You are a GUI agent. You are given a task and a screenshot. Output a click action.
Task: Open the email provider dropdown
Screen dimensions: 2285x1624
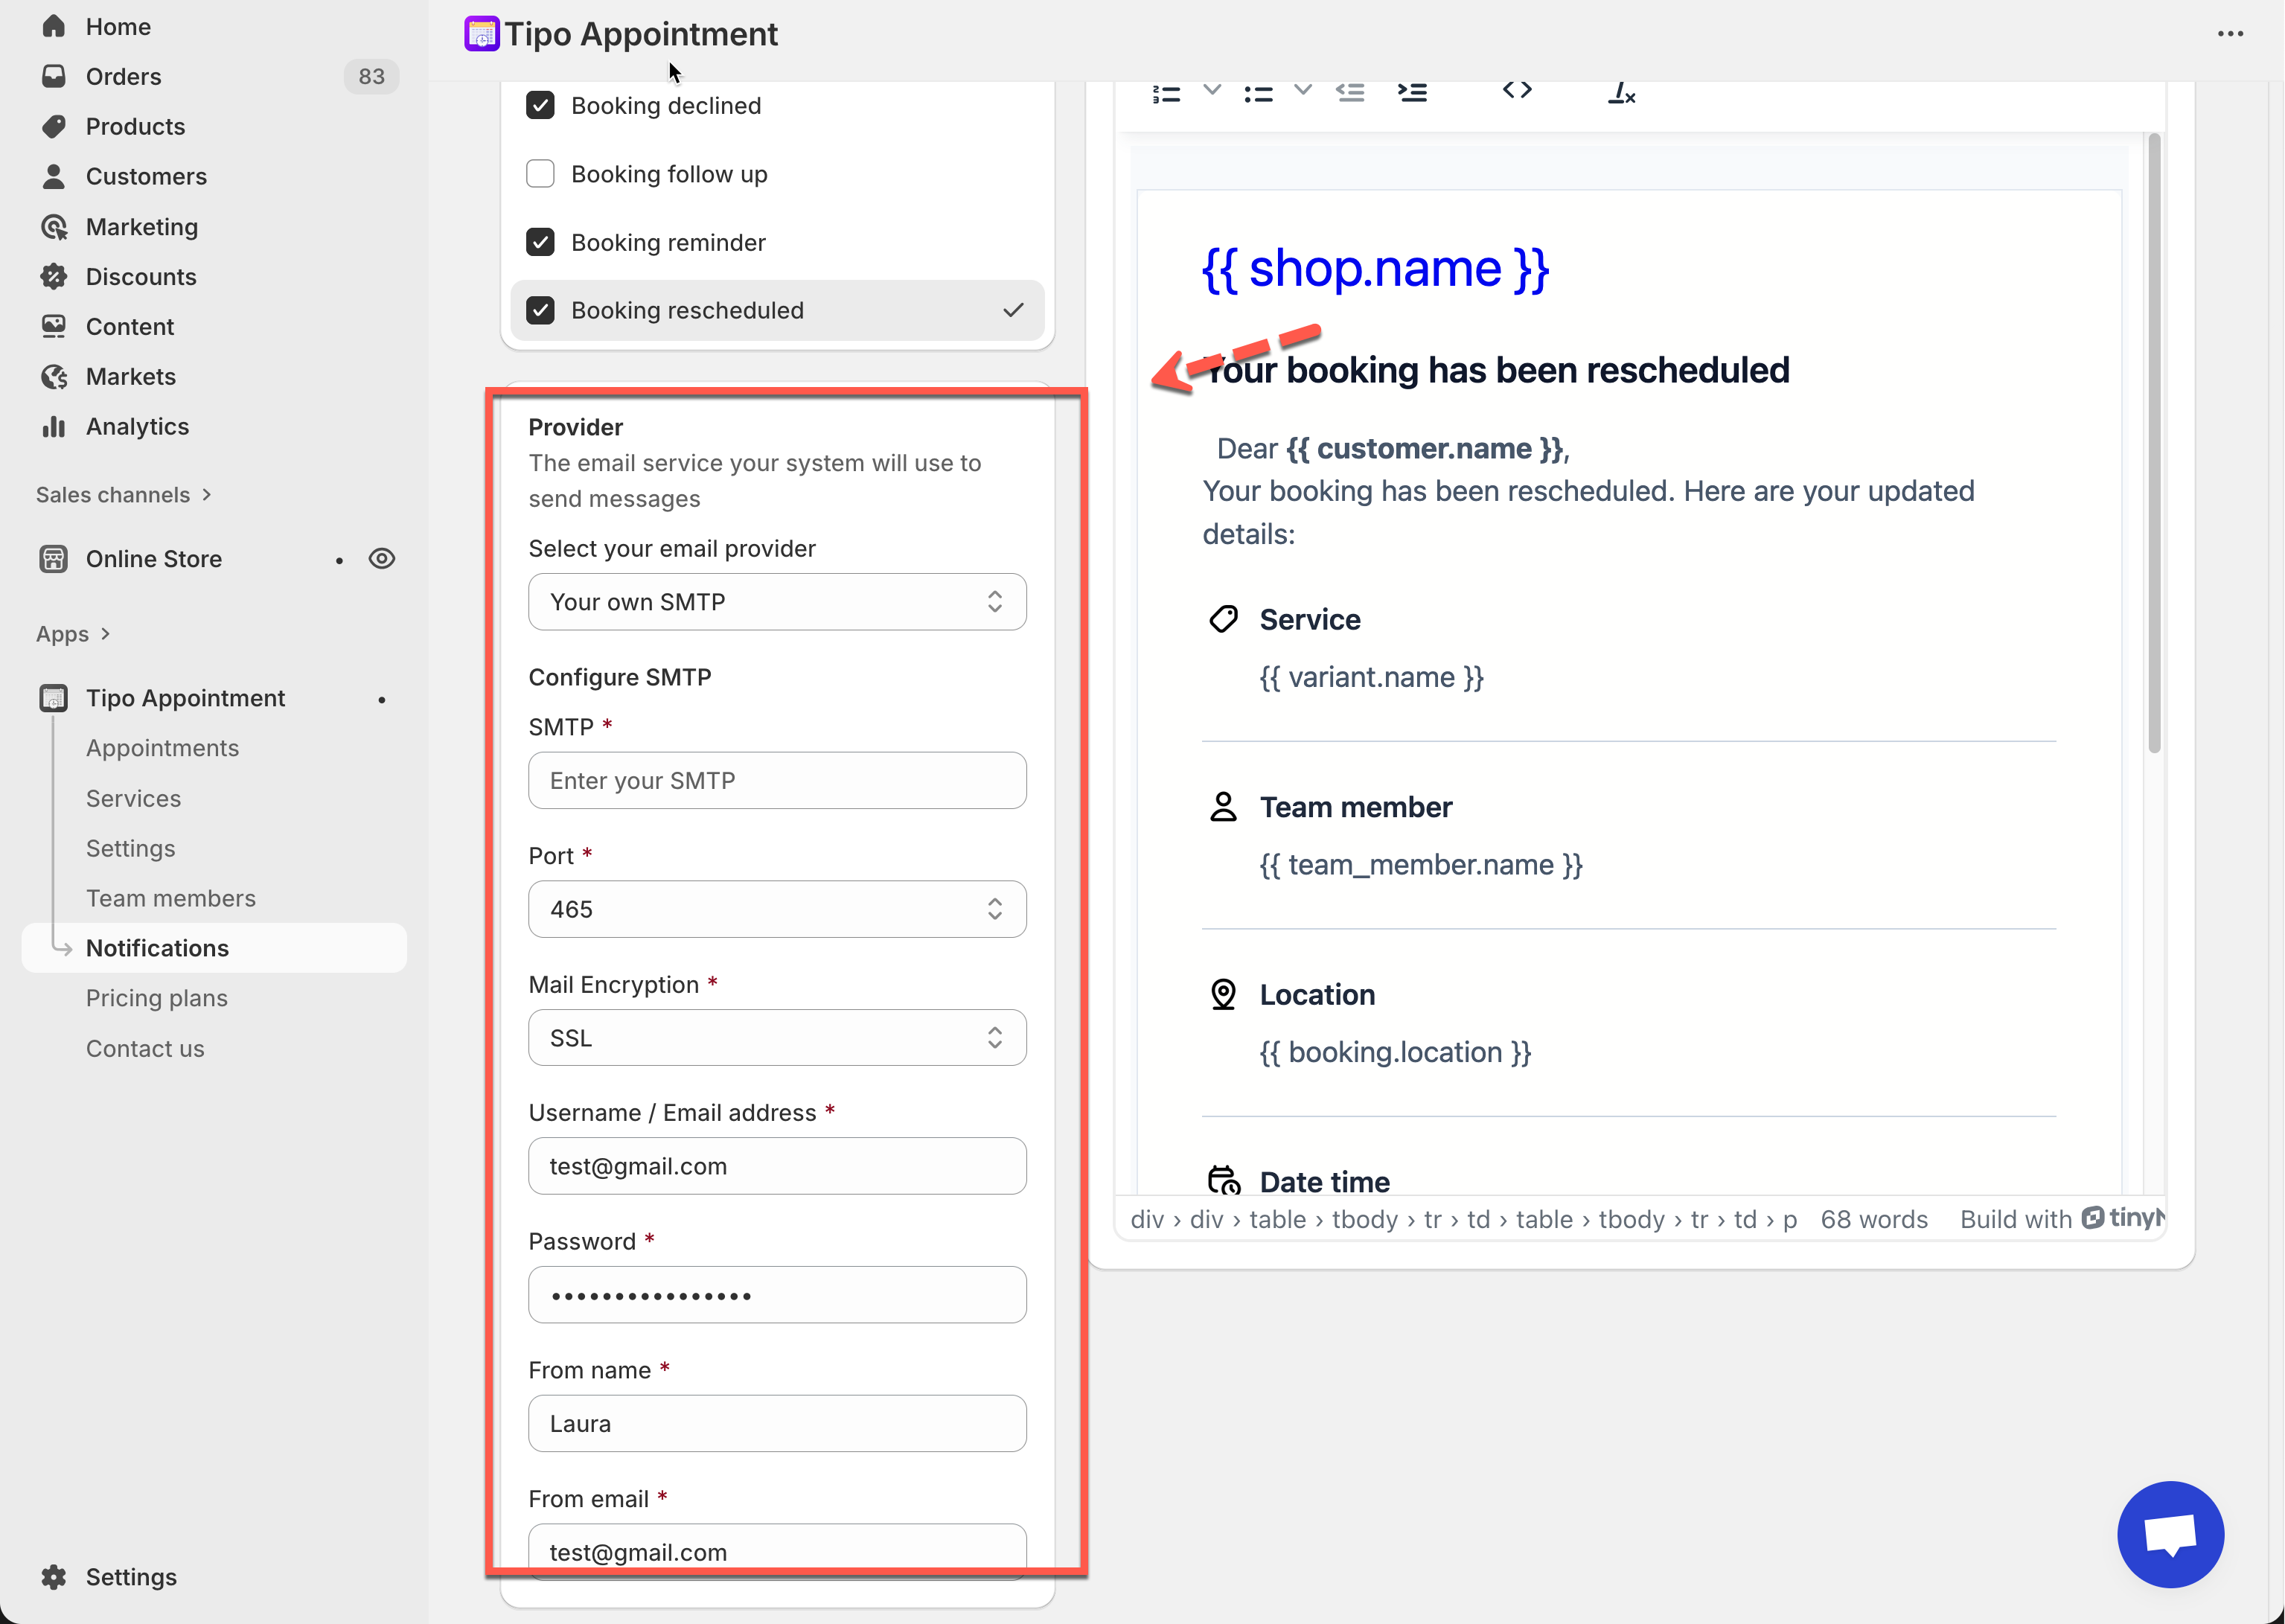tap(776, 602)
